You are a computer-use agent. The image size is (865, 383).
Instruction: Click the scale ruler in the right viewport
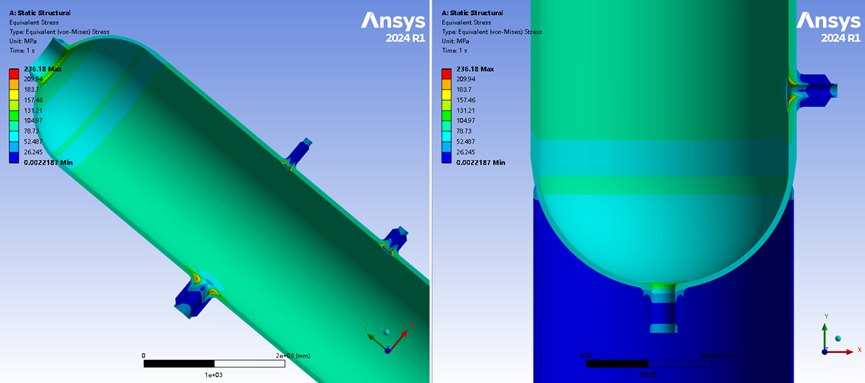point(649,364)
